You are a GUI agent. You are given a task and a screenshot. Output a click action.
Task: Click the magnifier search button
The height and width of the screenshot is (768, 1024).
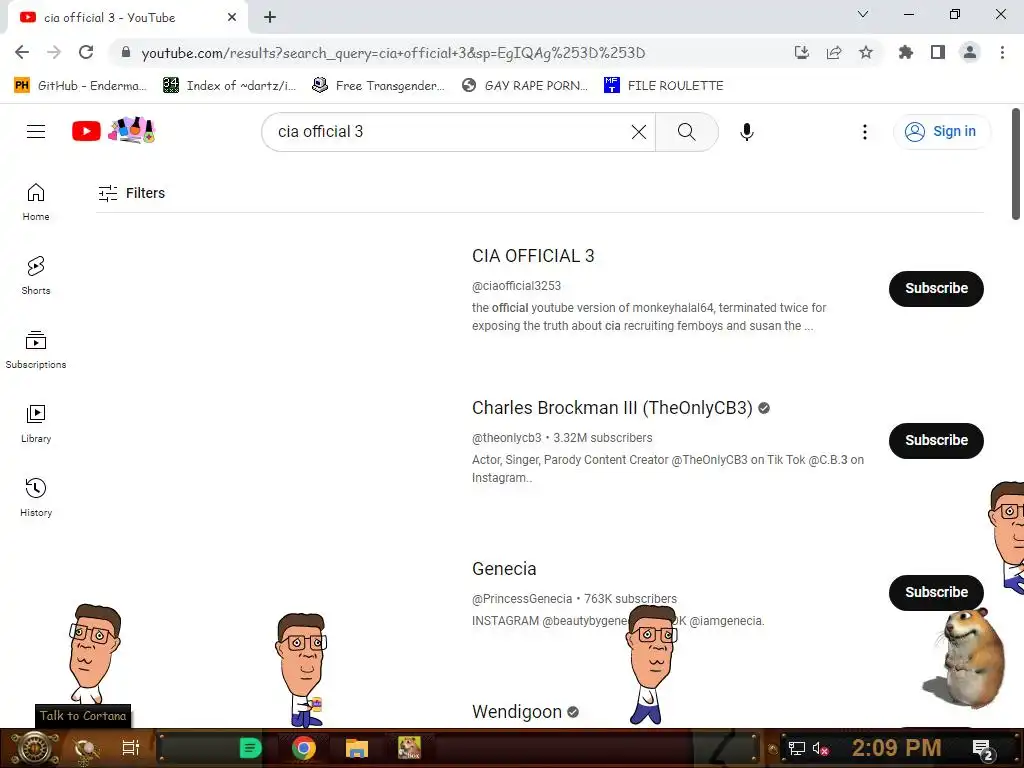click(x=686, y=132)
